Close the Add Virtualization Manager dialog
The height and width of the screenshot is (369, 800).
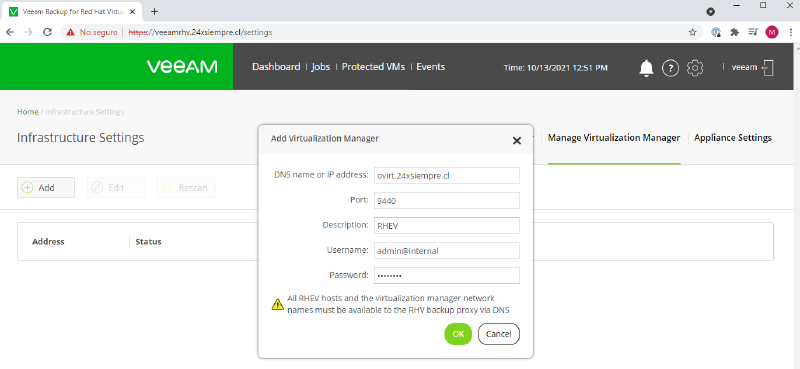pyautogui.click(x=516, y=140)
